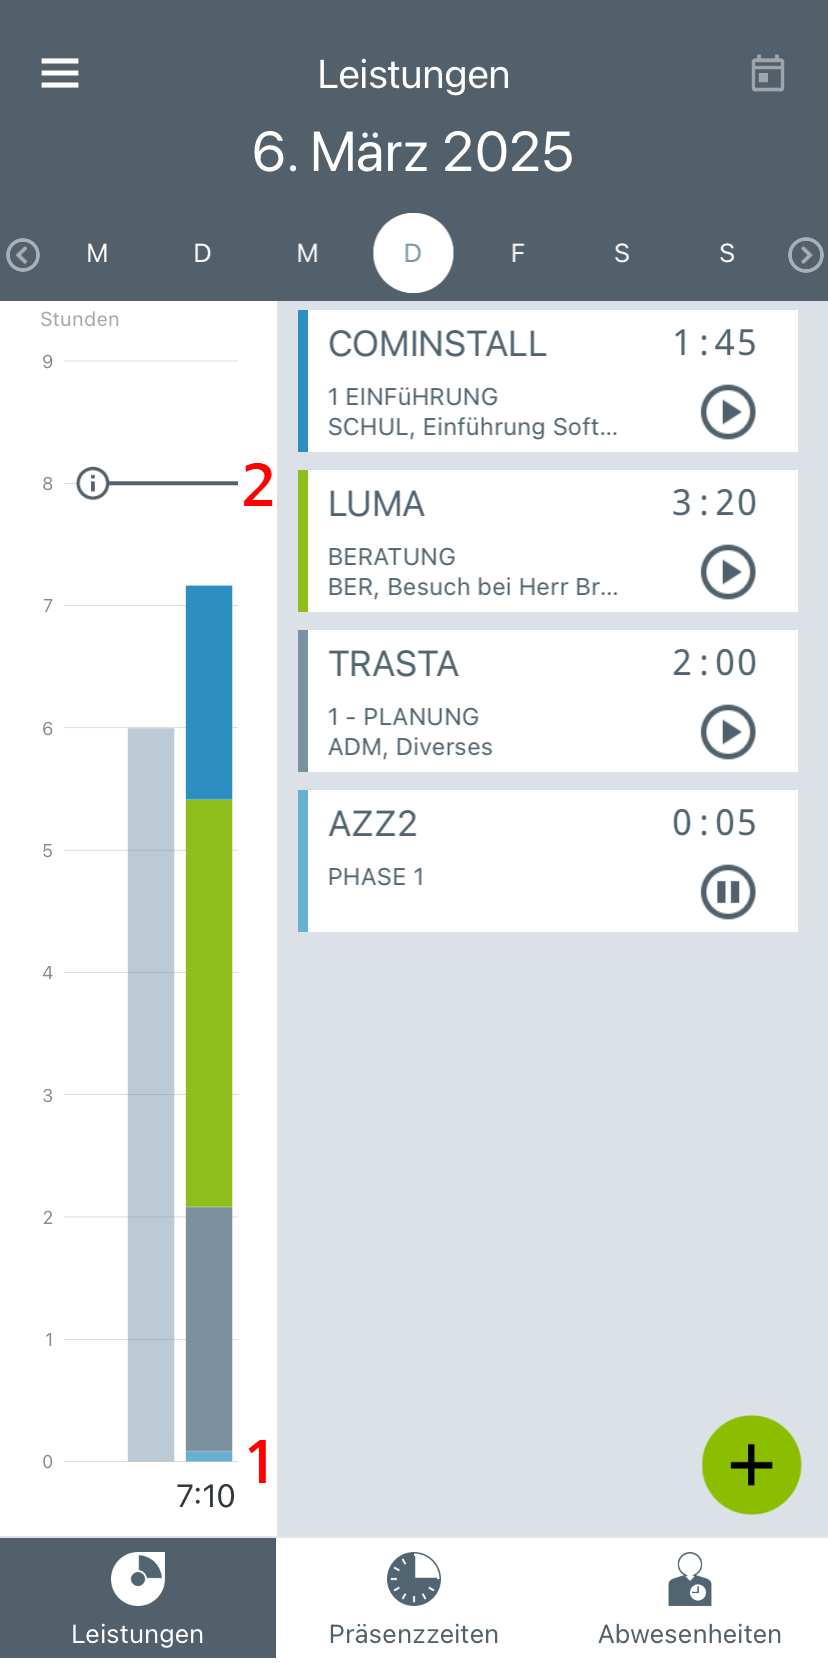Image resolution: width=828 pixels, height=1663 pixels.
Task: Switch to Präsenzzeiten tab
Action: pyautogui.click(x=413, y=1600)
